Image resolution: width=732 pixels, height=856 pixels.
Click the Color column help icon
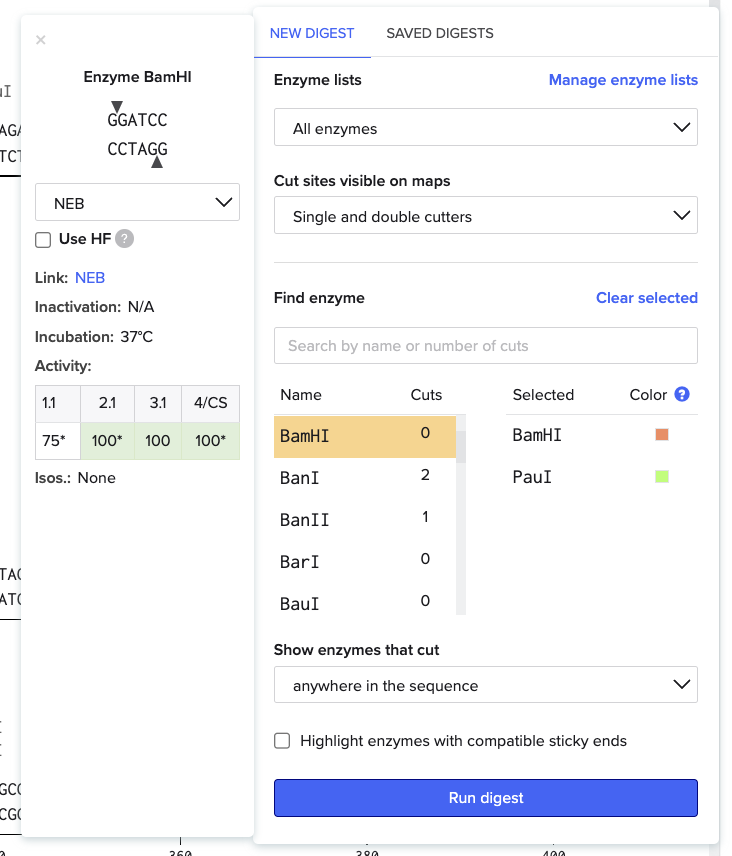(x=682, y=395)
